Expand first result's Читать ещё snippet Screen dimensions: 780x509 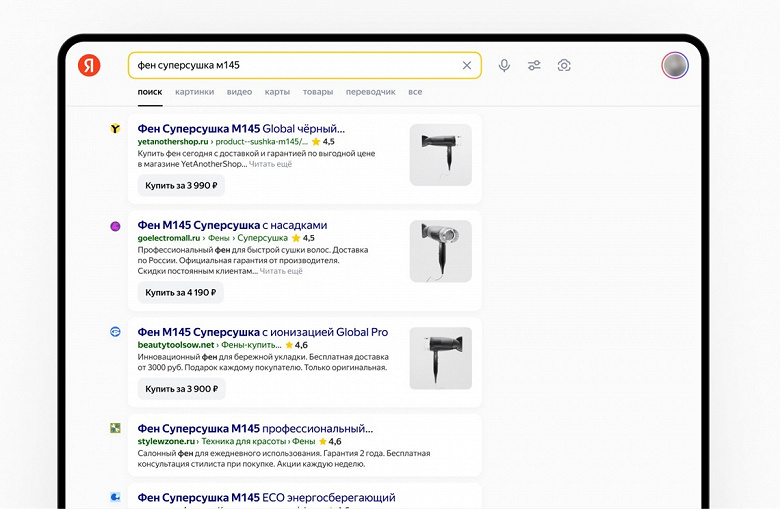click(270, 164)
